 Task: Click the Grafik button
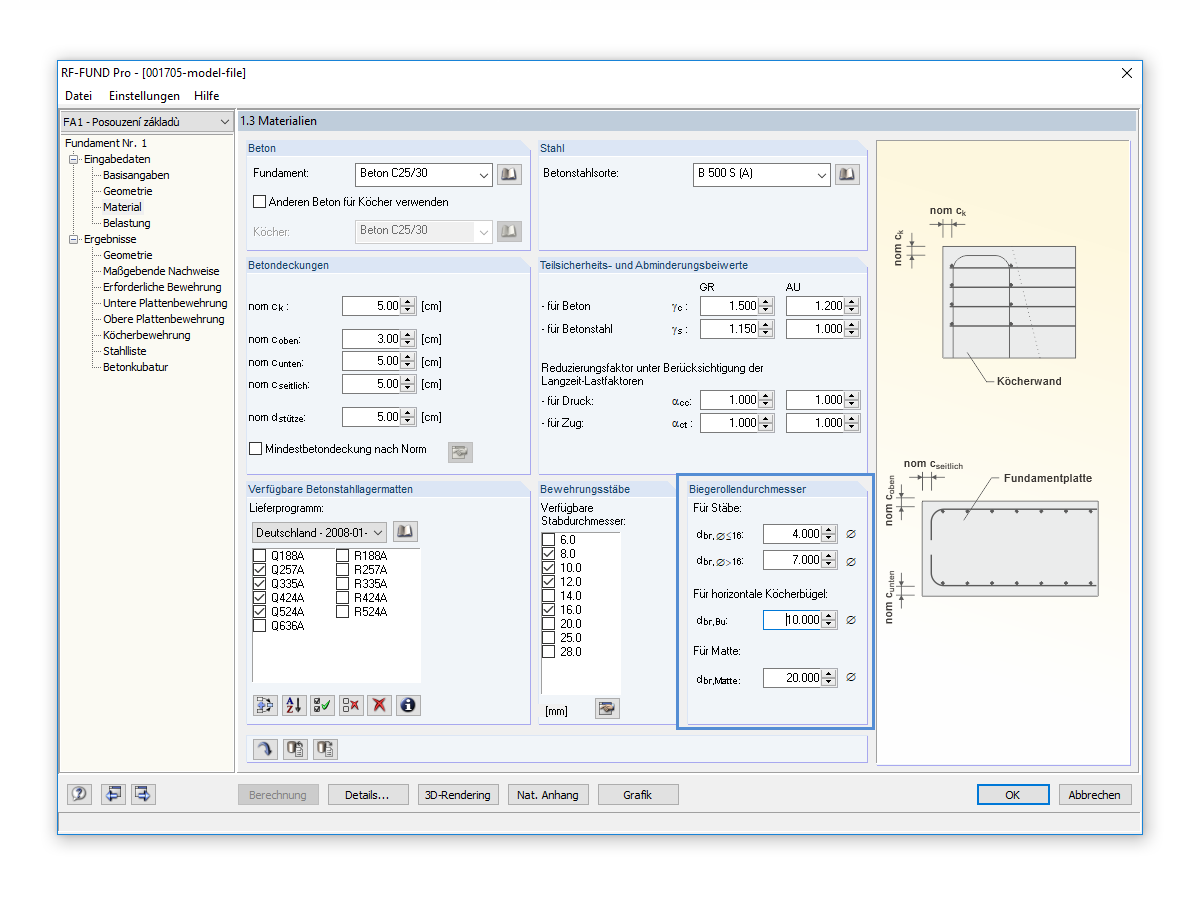[x=638, y=795]
